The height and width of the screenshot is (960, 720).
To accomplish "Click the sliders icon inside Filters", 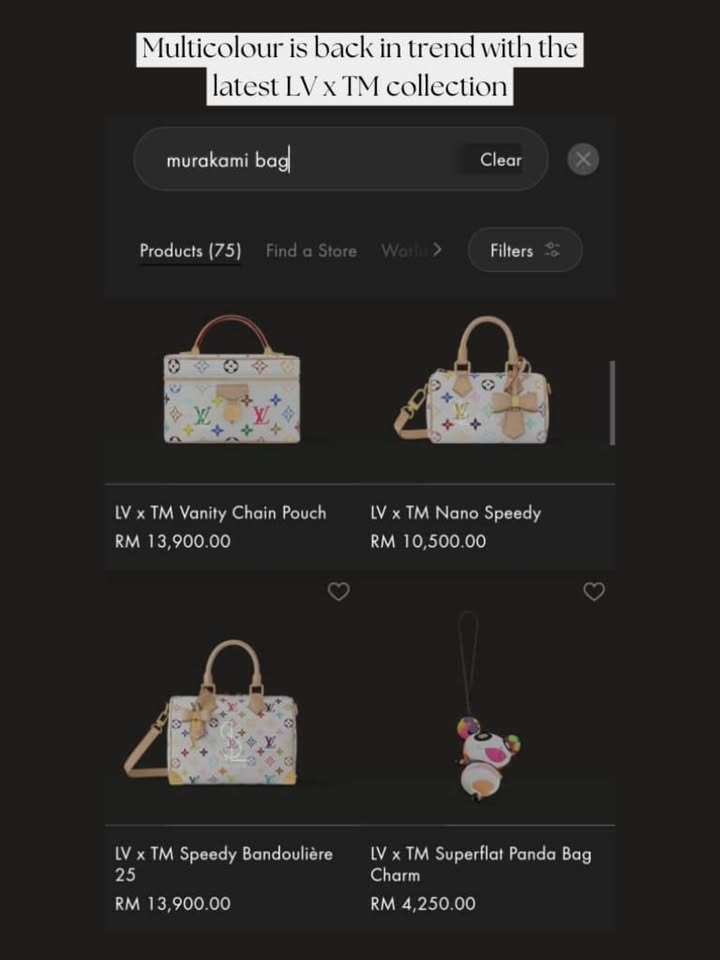I will pos(552,250).
